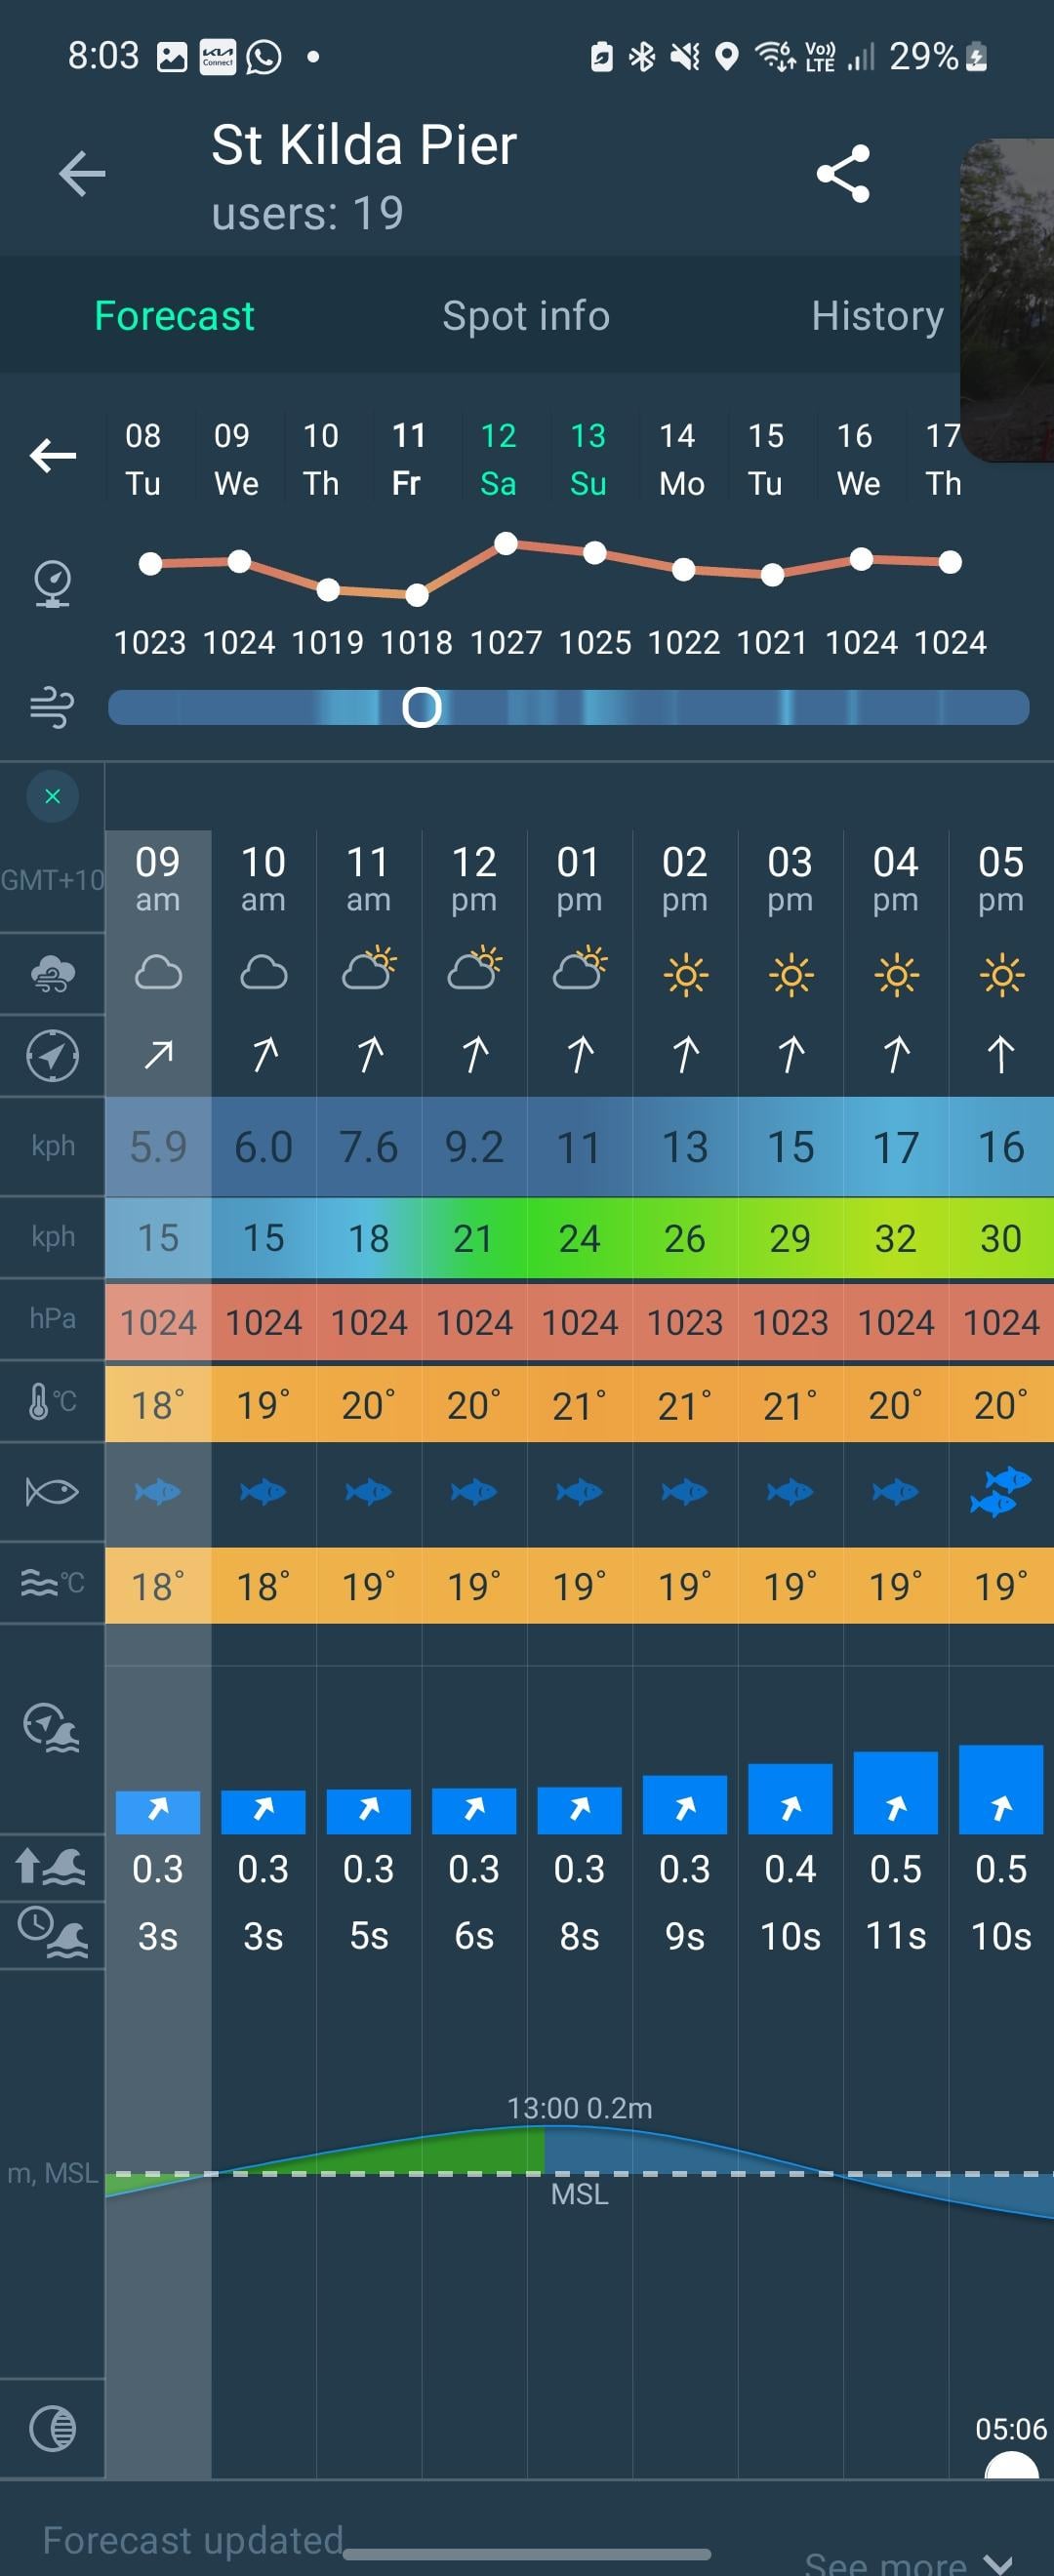1054x2576 pixels.
Task: Select the Forecast tab
Action: pos(174,316)
